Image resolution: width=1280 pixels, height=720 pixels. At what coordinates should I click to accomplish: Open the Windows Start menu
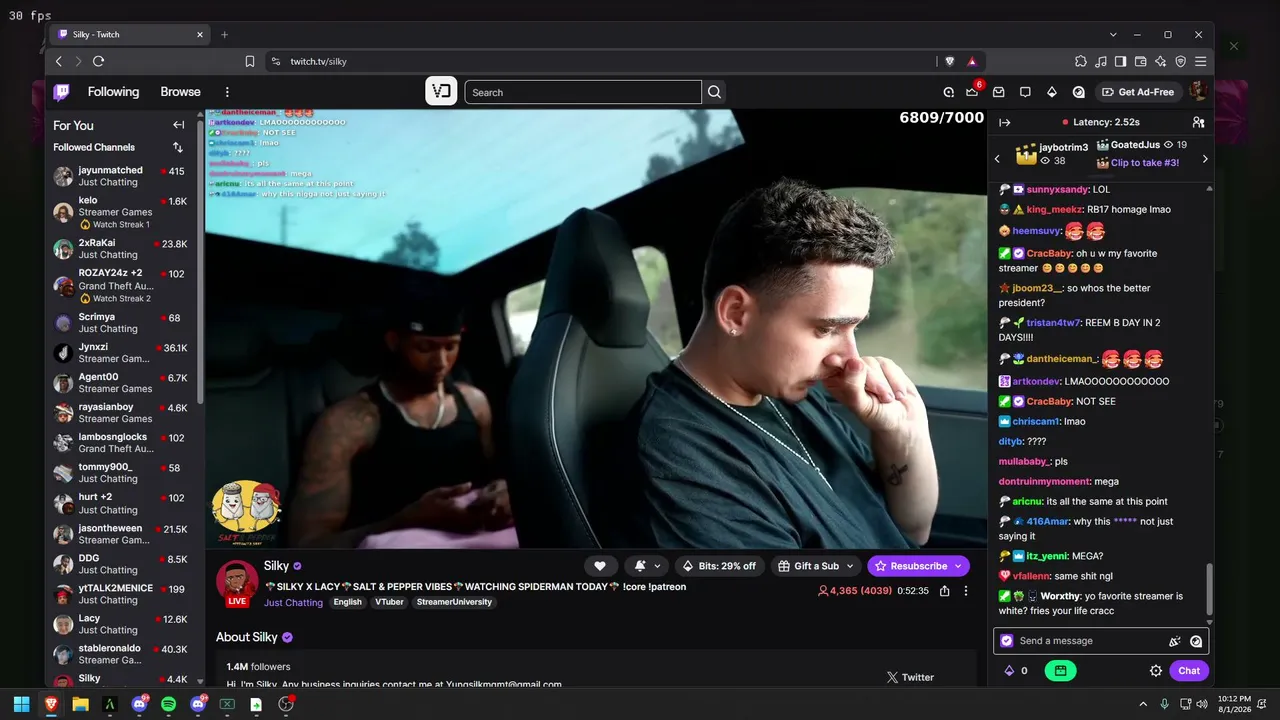(x=21, y=704)
